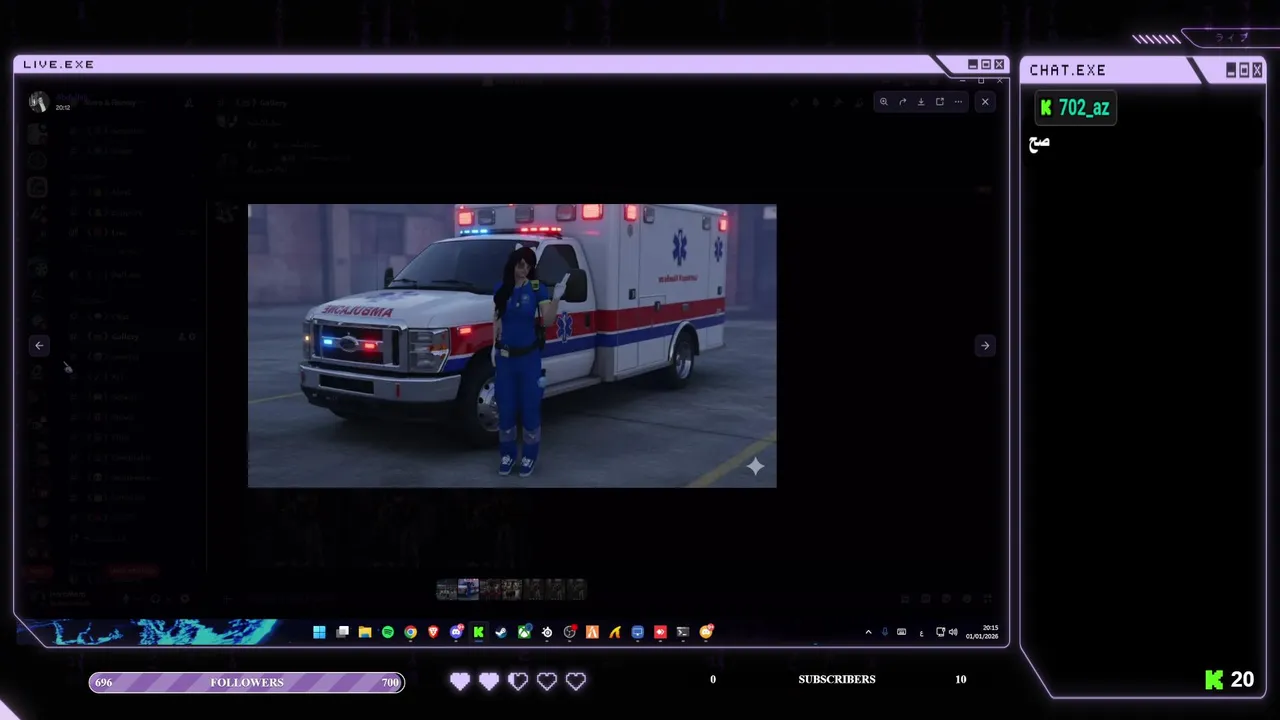The width and height of the screenshot is (1280, 720).
Task: Zoom the image with the magnifier icon
Action: coord(883,101)
